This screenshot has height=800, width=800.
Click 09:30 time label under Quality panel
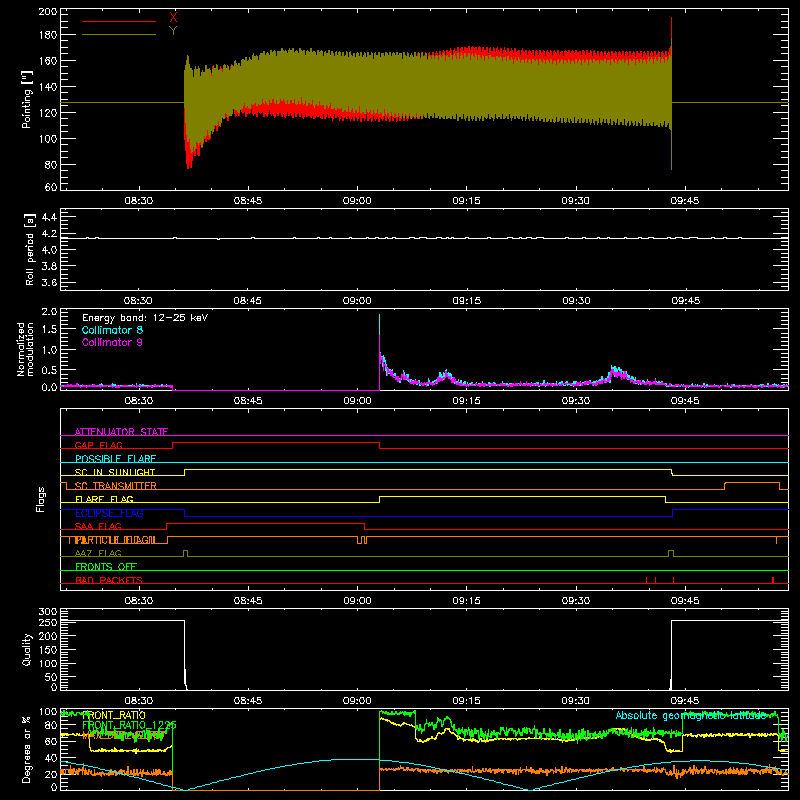(576, 701)
